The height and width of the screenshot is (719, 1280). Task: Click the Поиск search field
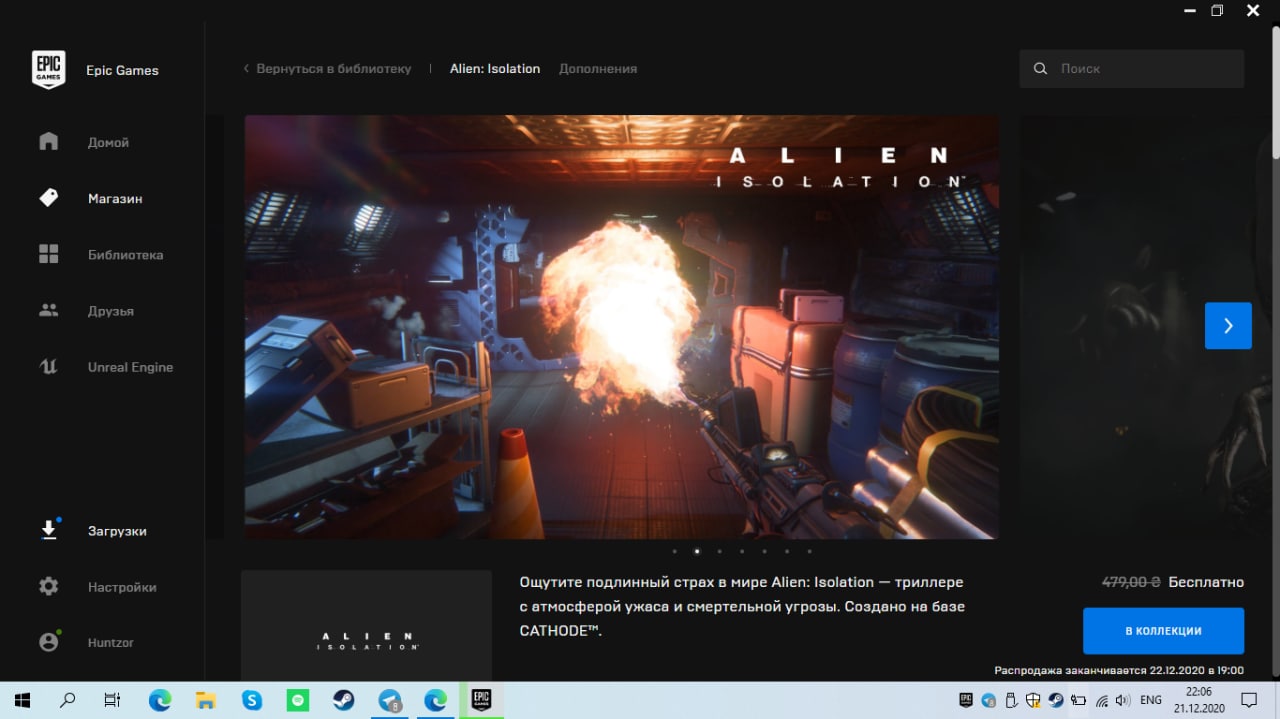tap(1132, 69)
